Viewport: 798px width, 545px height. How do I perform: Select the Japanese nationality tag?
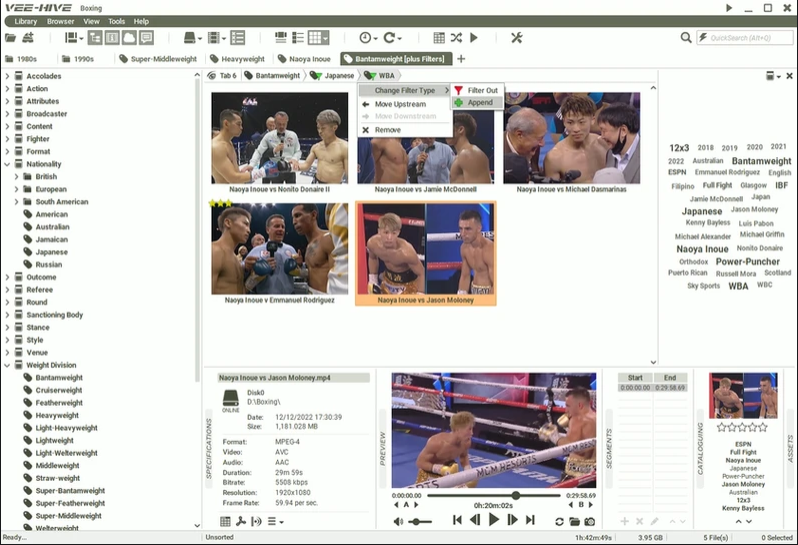[46, 252]
